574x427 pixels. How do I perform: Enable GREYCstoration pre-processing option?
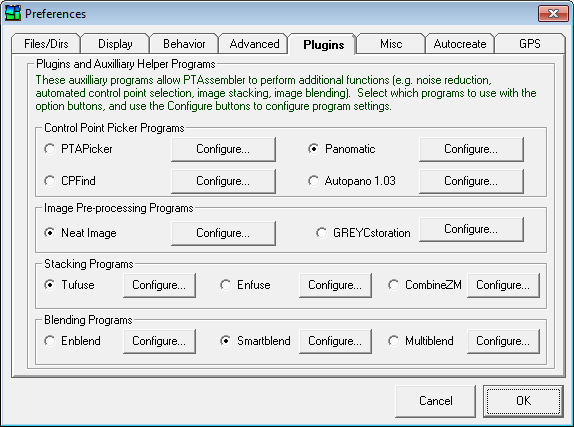322,233
